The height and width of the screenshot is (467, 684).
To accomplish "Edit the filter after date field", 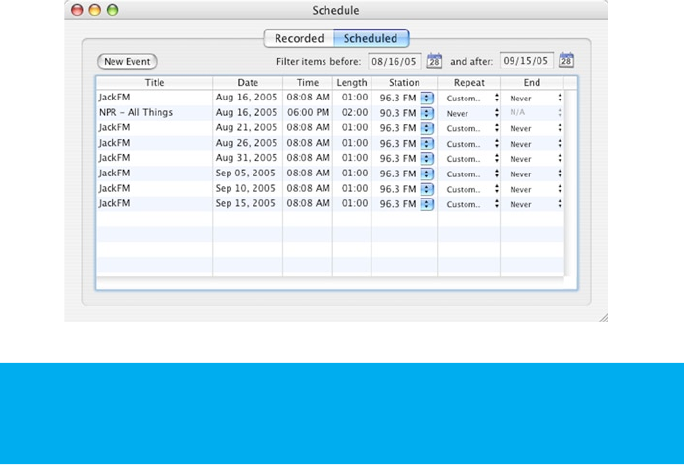I will pos(526,61).
